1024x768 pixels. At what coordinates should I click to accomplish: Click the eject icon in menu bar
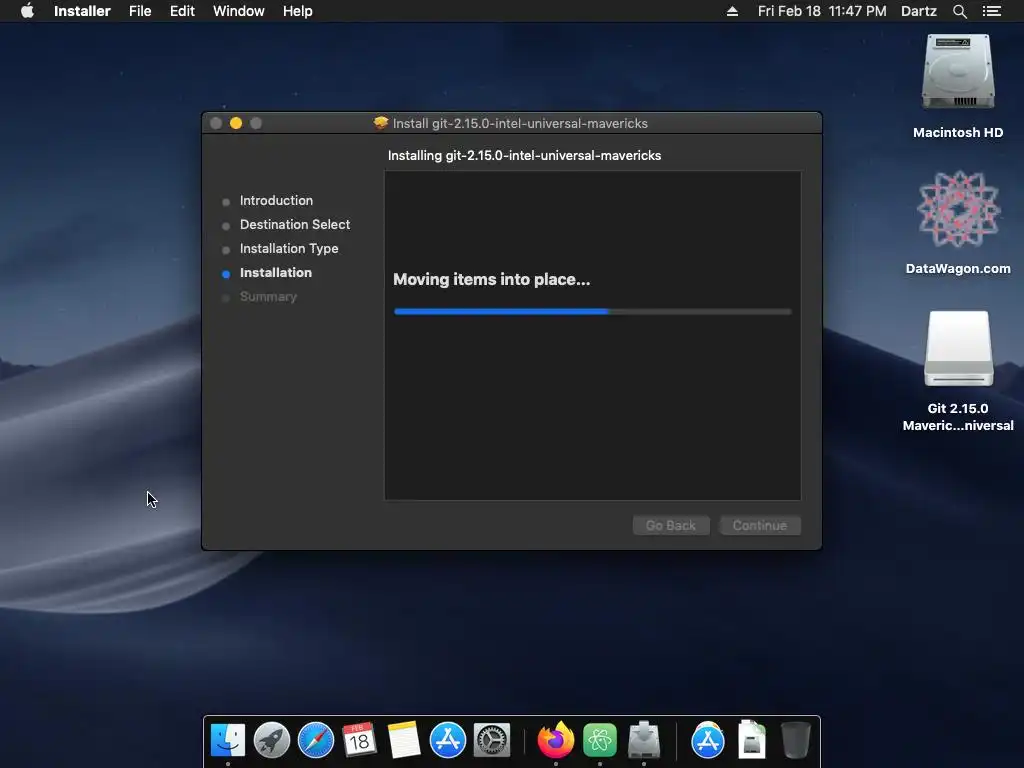pos(732,11)
